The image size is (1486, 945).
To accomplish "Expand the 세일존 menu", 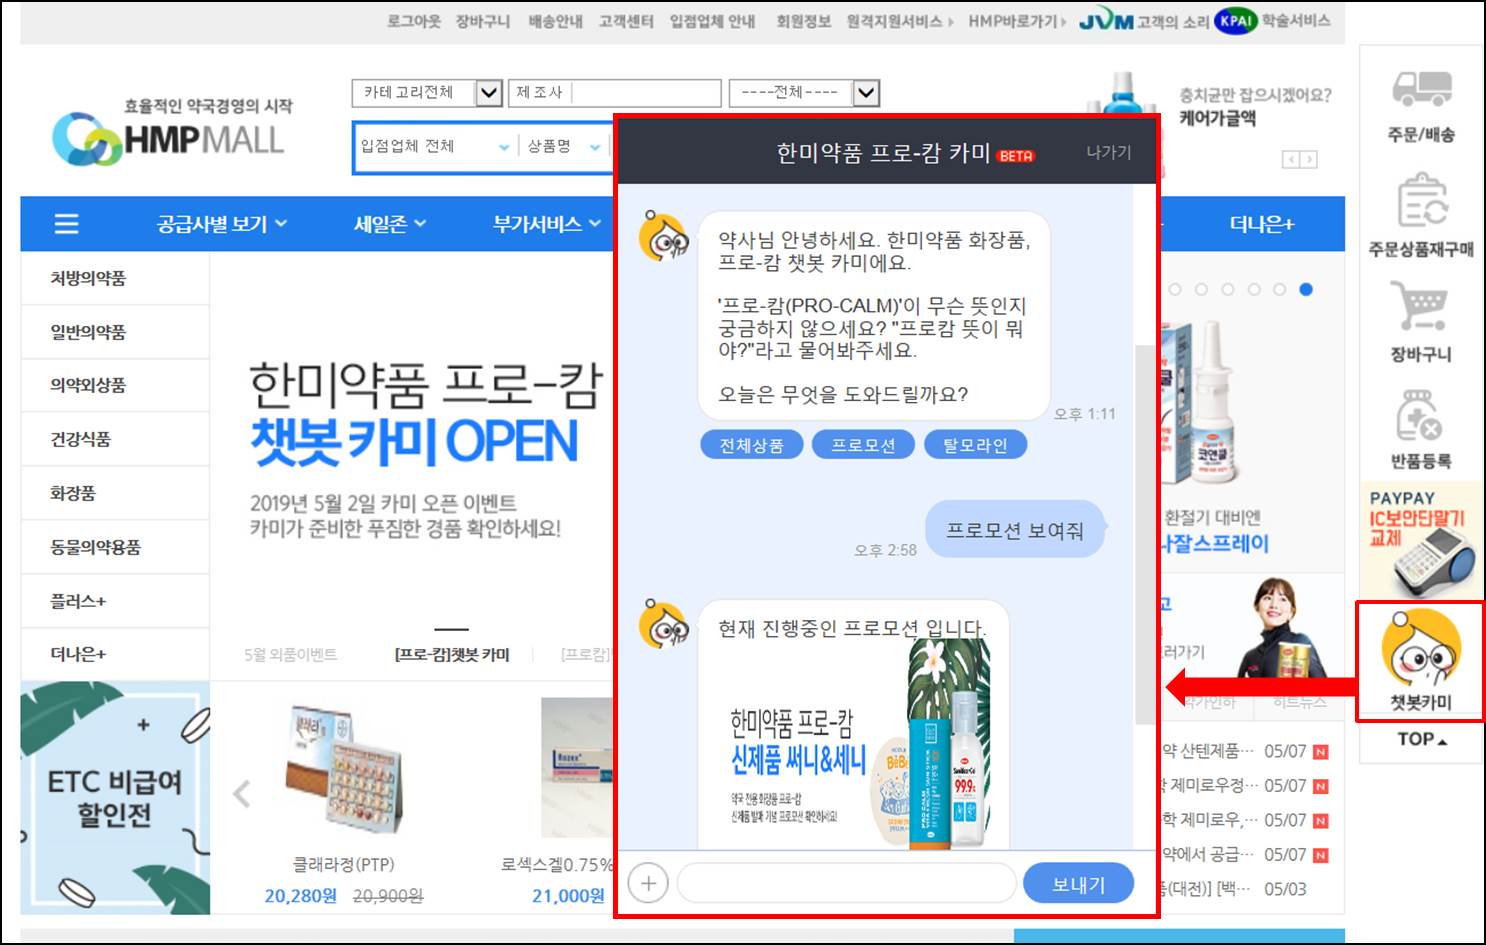I will 390,224.
